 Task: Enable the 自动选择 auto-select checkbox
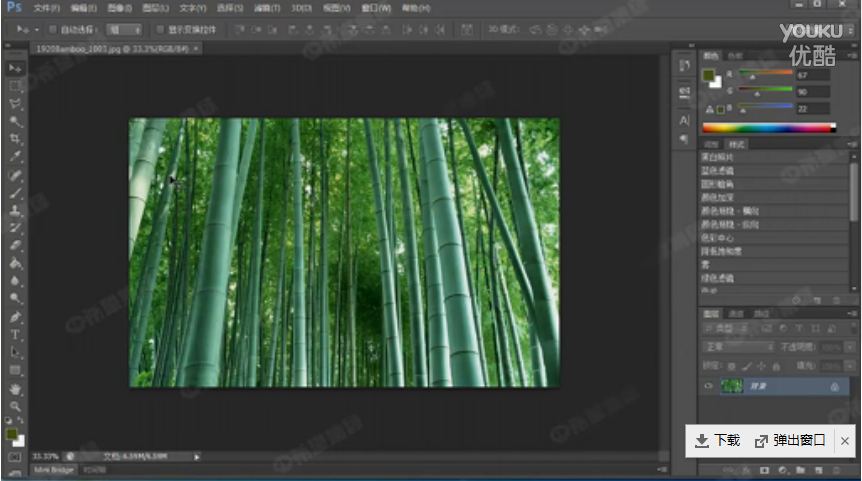pos(52,30)
